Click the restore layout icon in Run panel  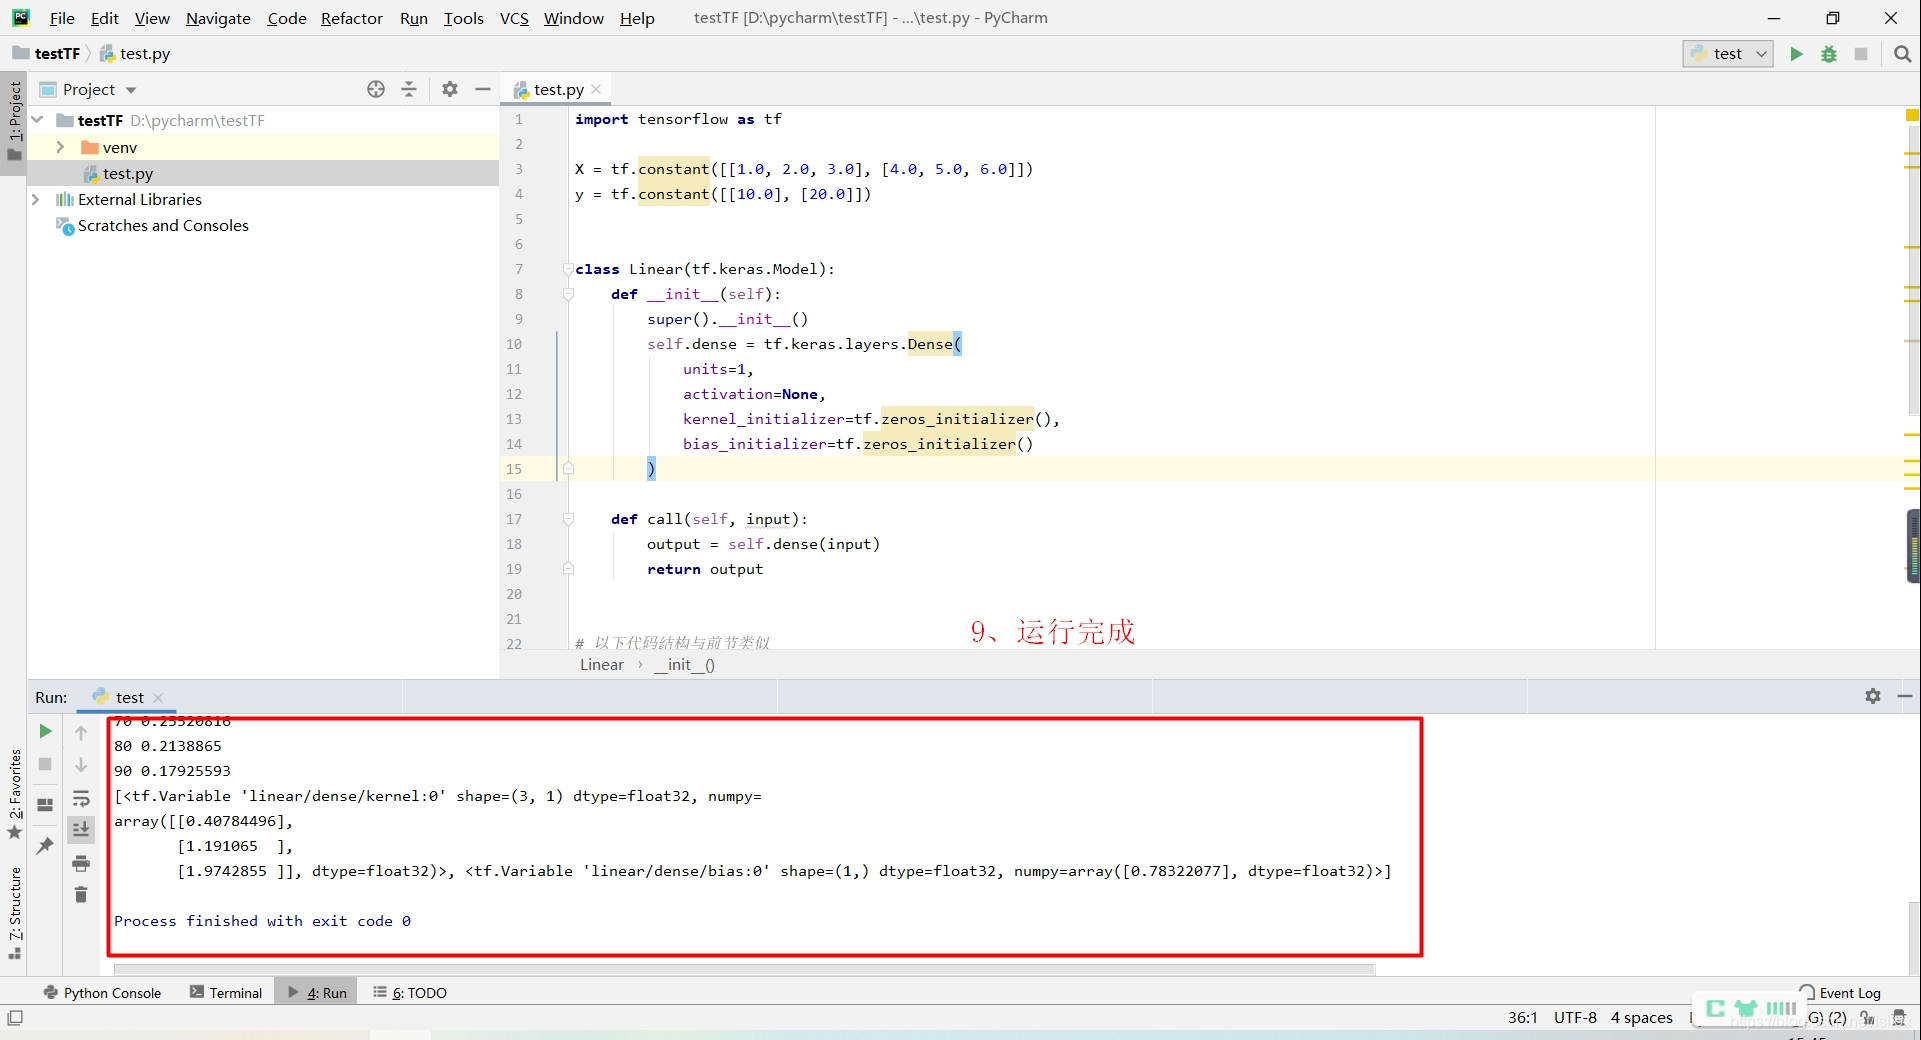pos(45,805)
